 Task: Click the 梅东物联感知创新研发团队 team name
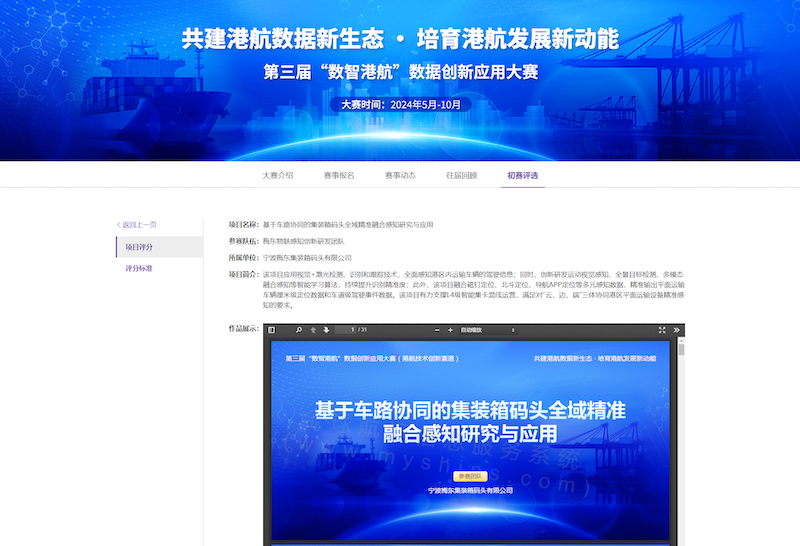tap(304, 241)
